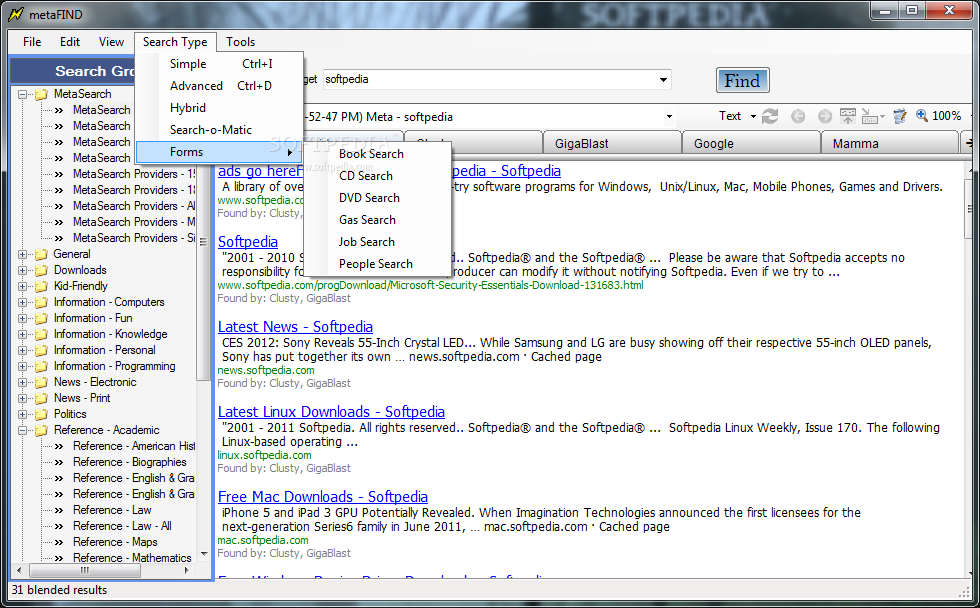Screen dimensions: 980x608
Task: Open the View menu
Action: 111,42
